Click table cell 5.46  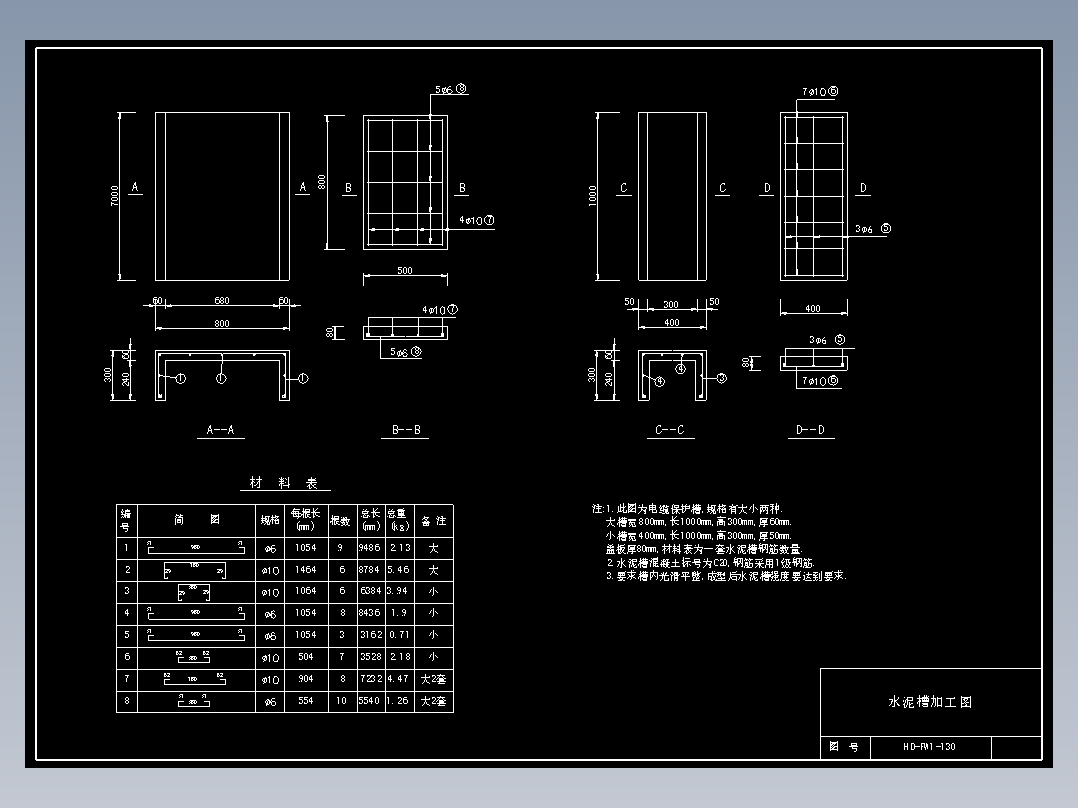click(x=398, y=570)
